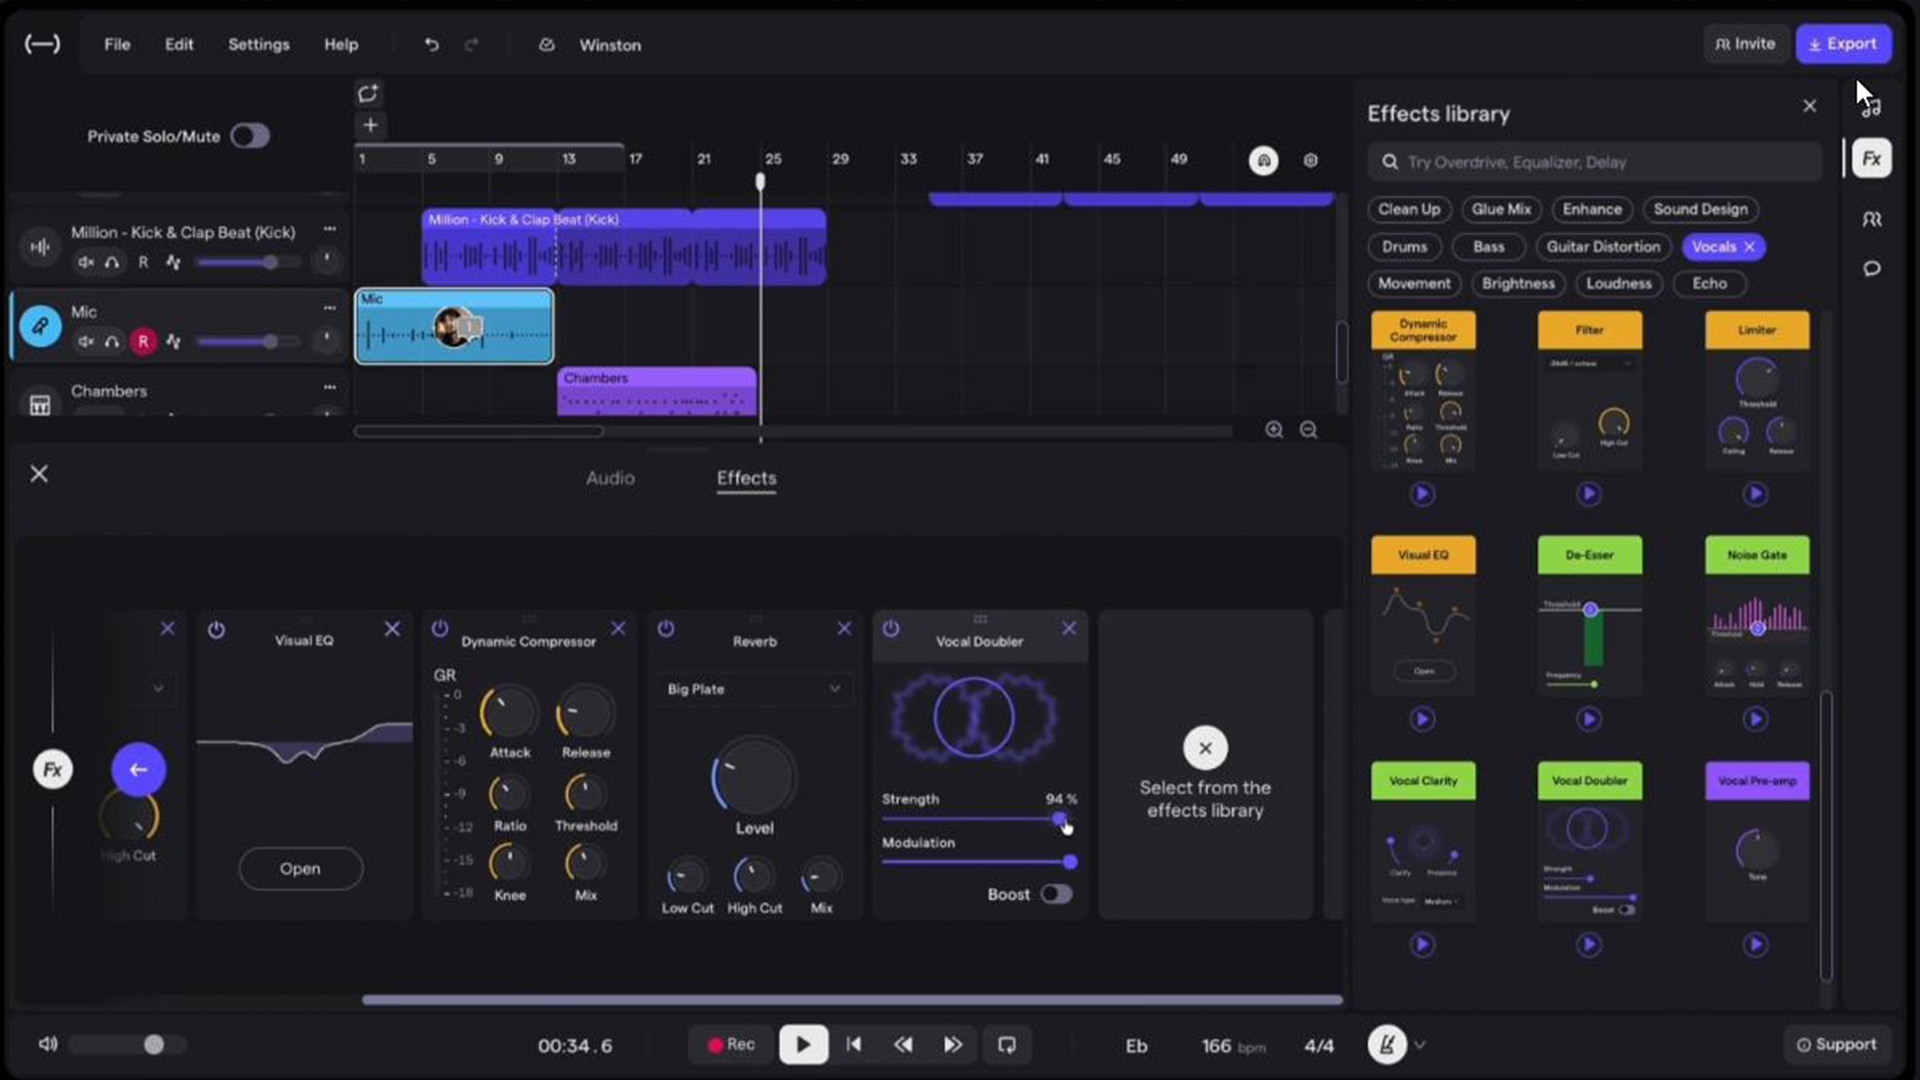The height and width of the screenshot is (1080, 1920).
Task: Click the Open button in Visual EQ
Action: point(300,869)
